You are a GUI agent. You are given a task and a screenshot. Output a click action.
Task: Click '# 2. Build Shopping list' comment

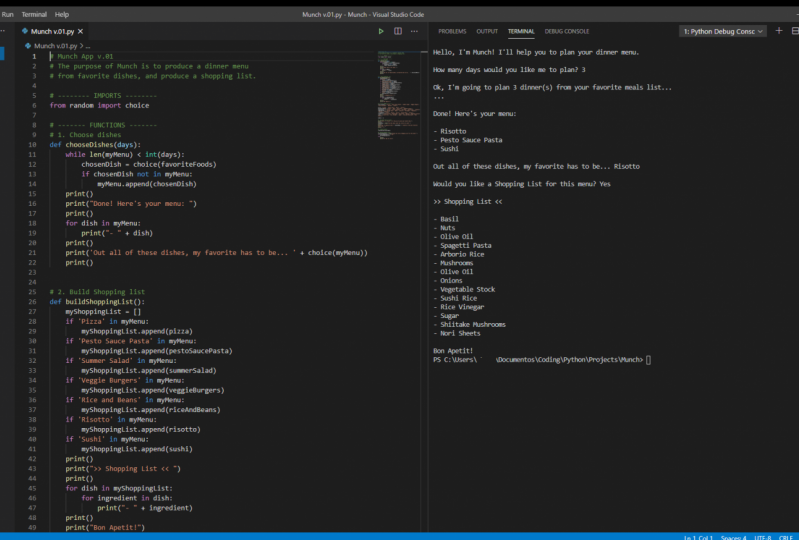point(97,292)
